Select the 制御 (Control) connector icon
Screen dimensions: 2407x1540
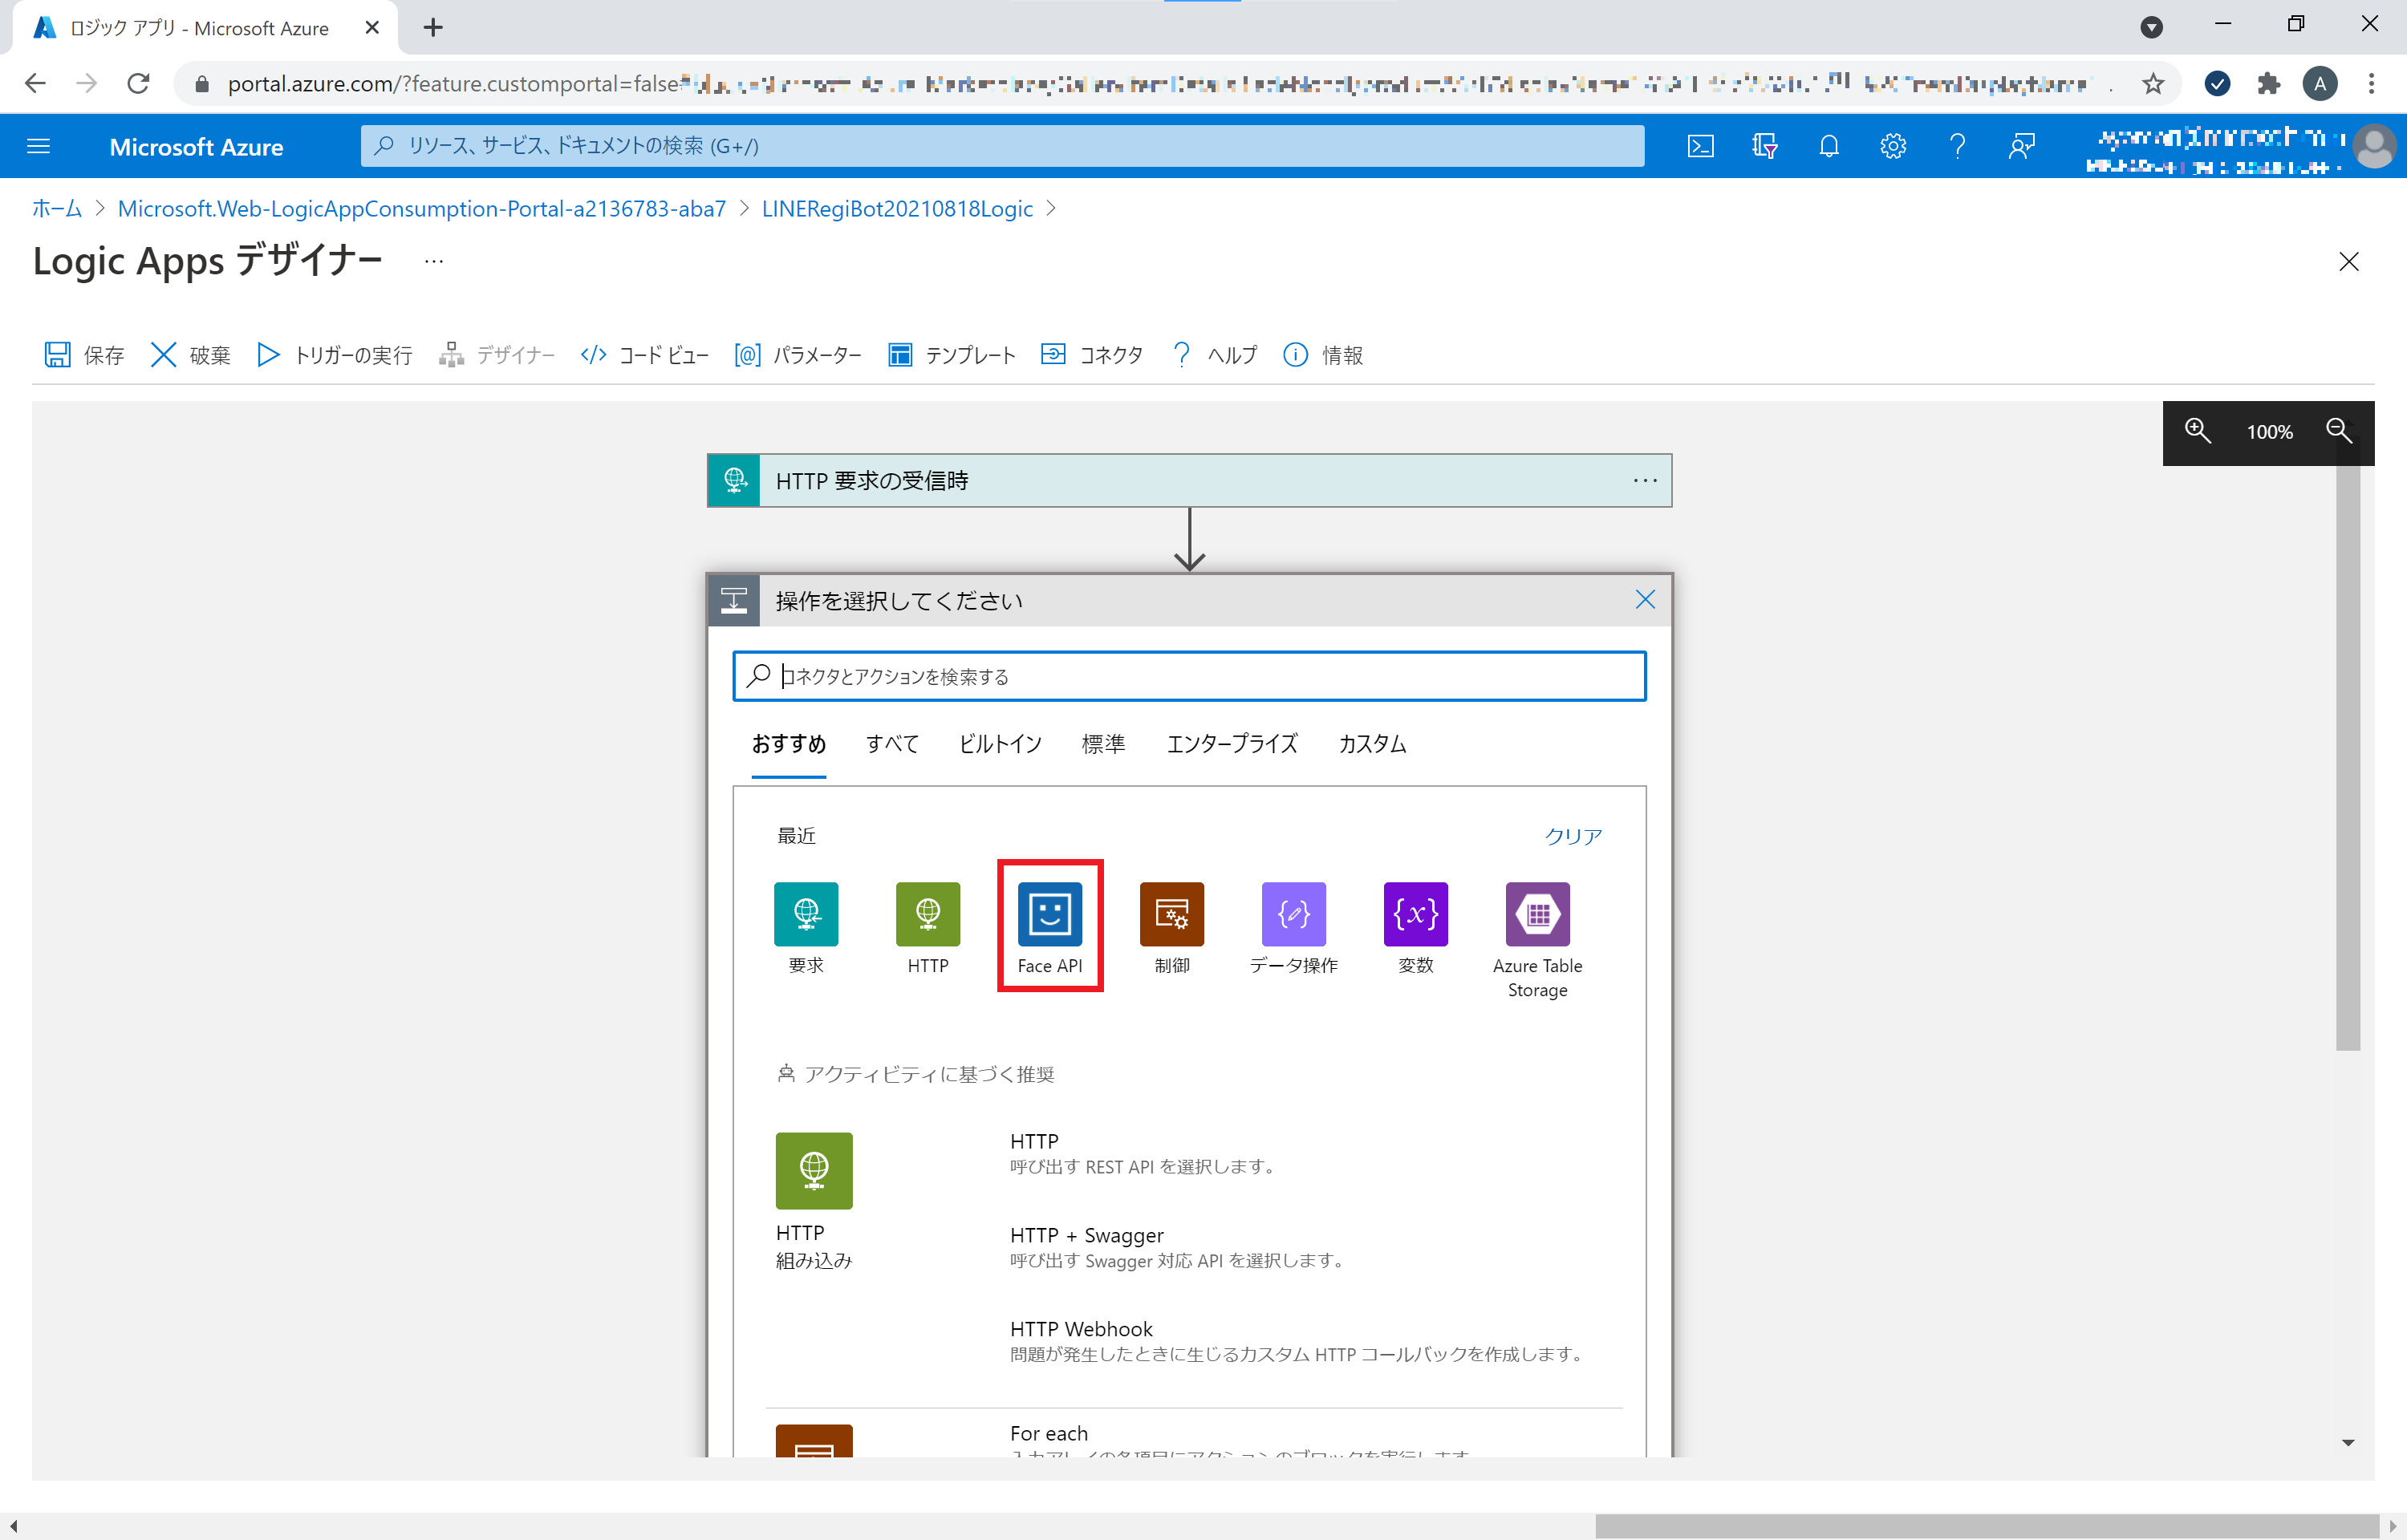click(1171, 913)
